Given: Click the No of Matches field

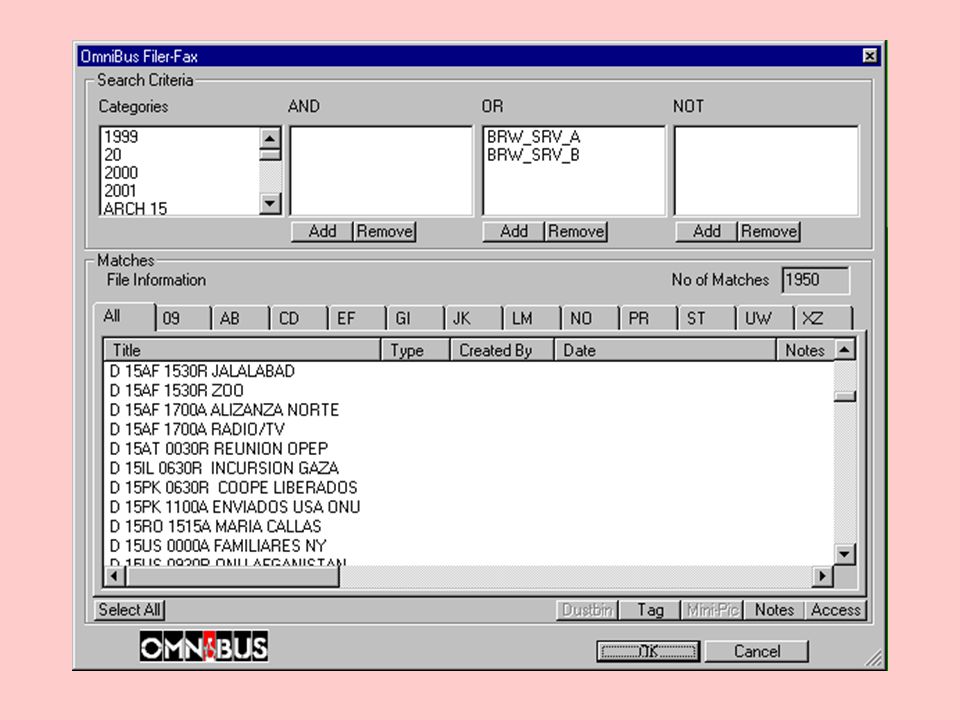Looking at the screenshot, I should pos(816,280).
